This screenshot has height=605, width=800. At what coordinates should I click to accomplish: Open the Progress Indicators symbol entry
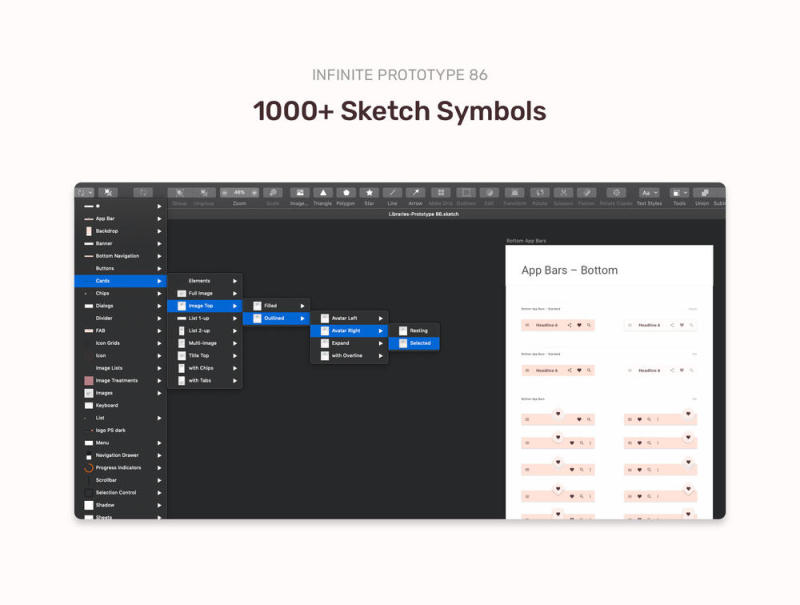118,467
